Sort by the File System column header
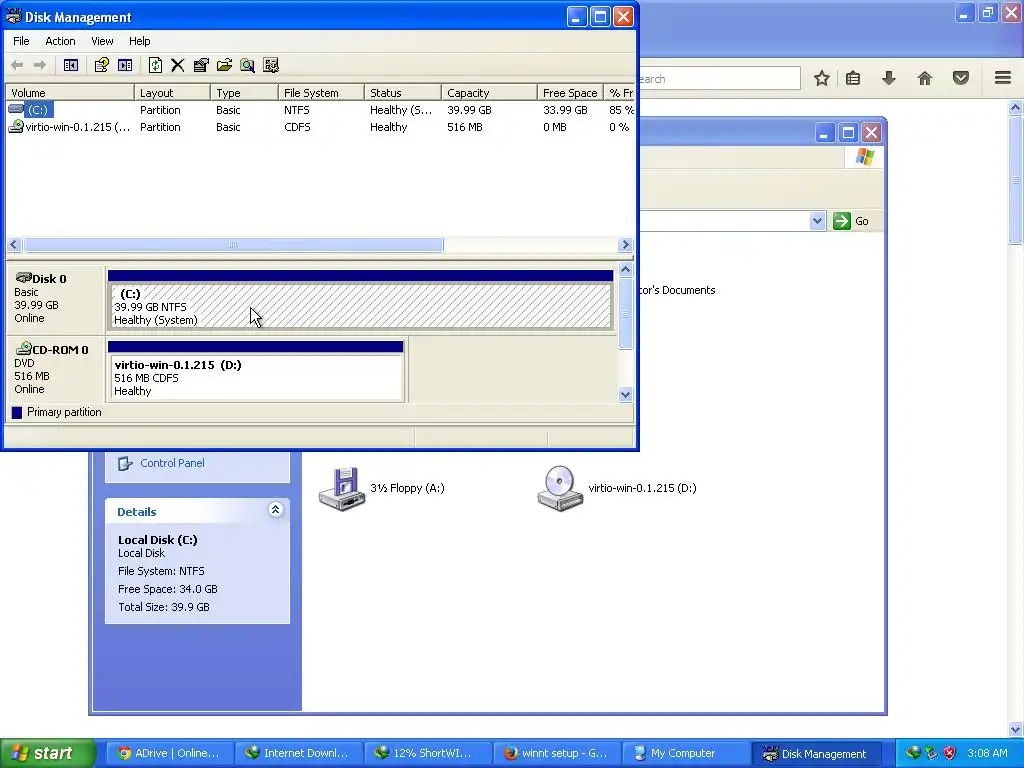The height and width of the screenshot is (768, 1024). coord(321,93)
